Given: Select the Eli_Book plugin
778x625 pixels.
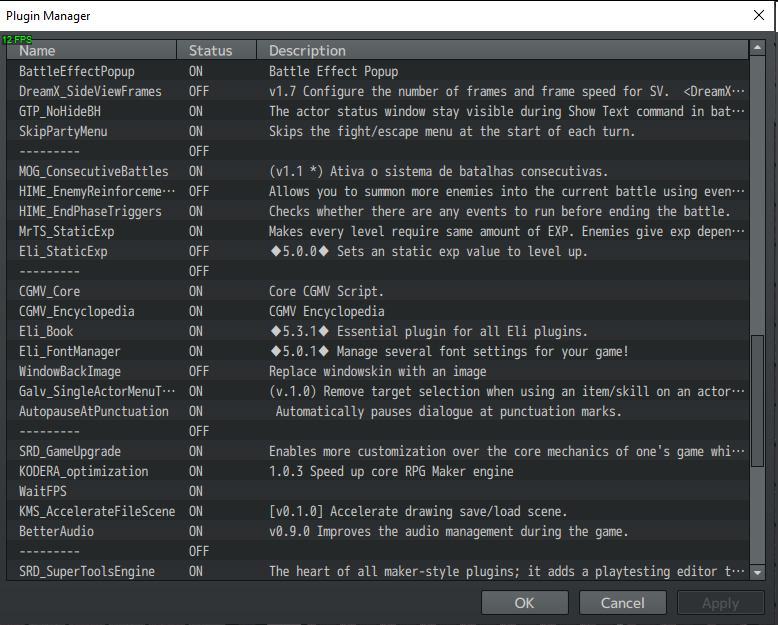Looking at the screenshot, I should click(x=378, y=331).
